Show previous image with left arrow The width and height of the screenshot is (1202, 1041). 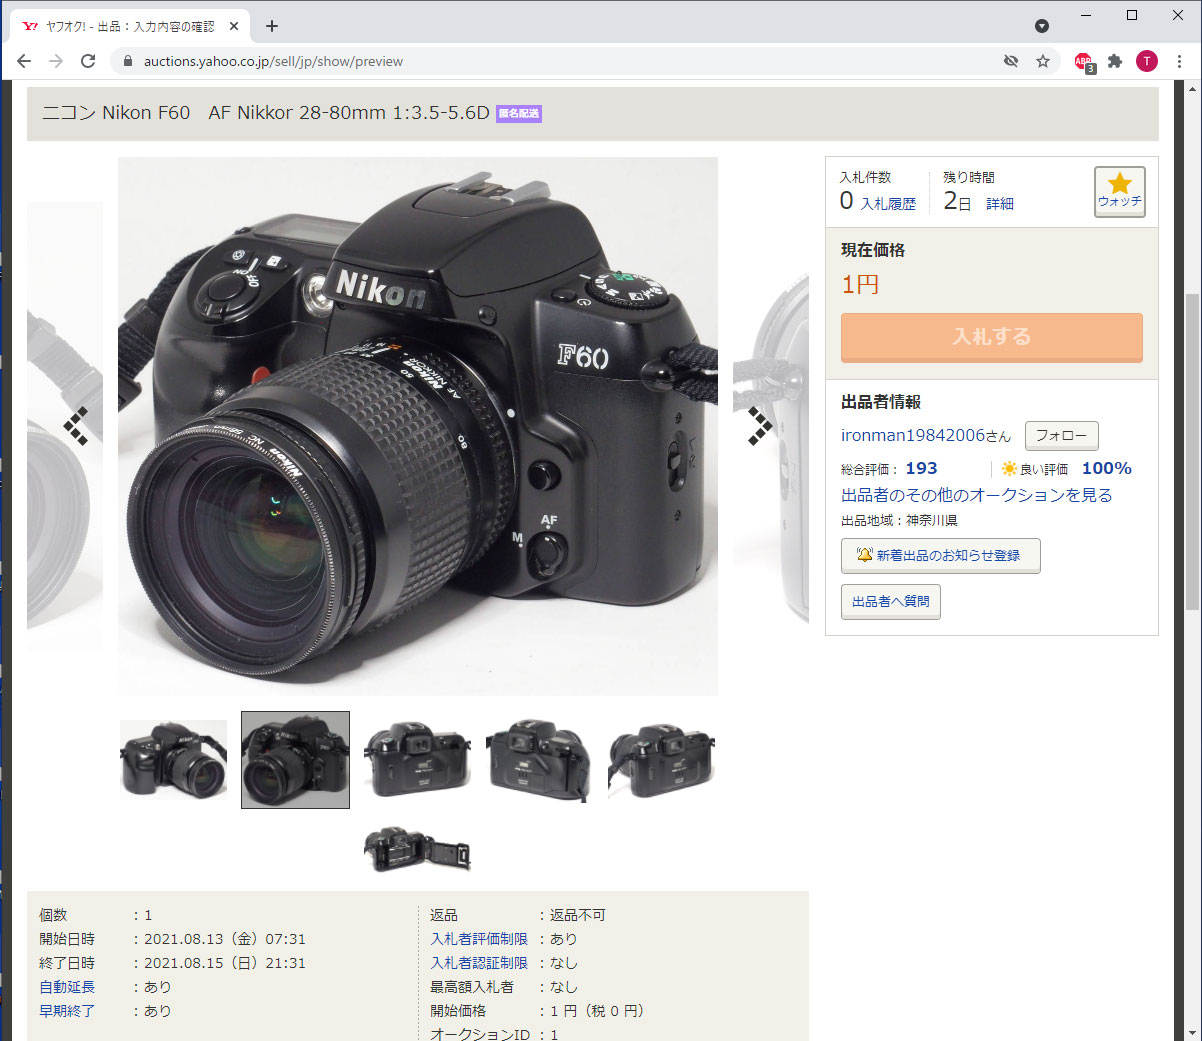tap(76, 426)
